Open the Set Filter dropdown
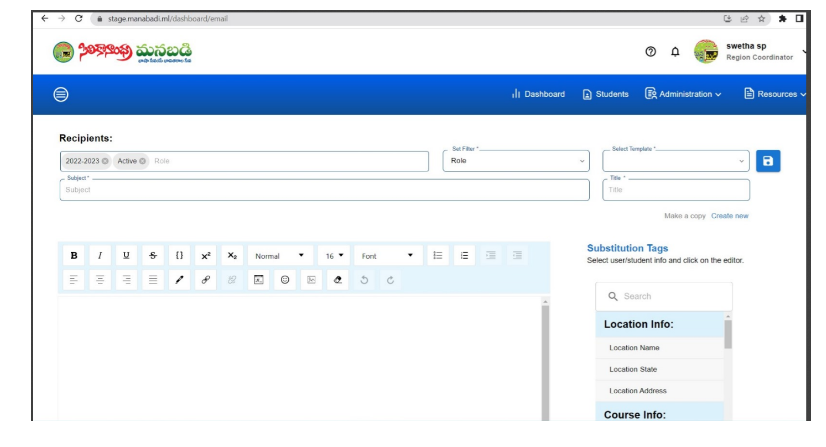Image resolution: width=826 pixels, height=447 pixels. point(515,162)
